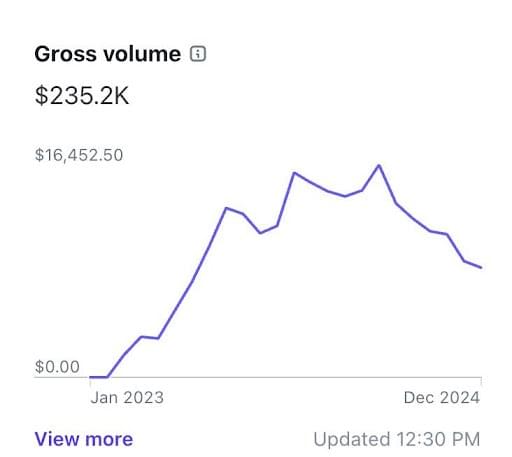512x457 pixels.
Task: Select the Gross volume heading
Action: tap(108, 54)
